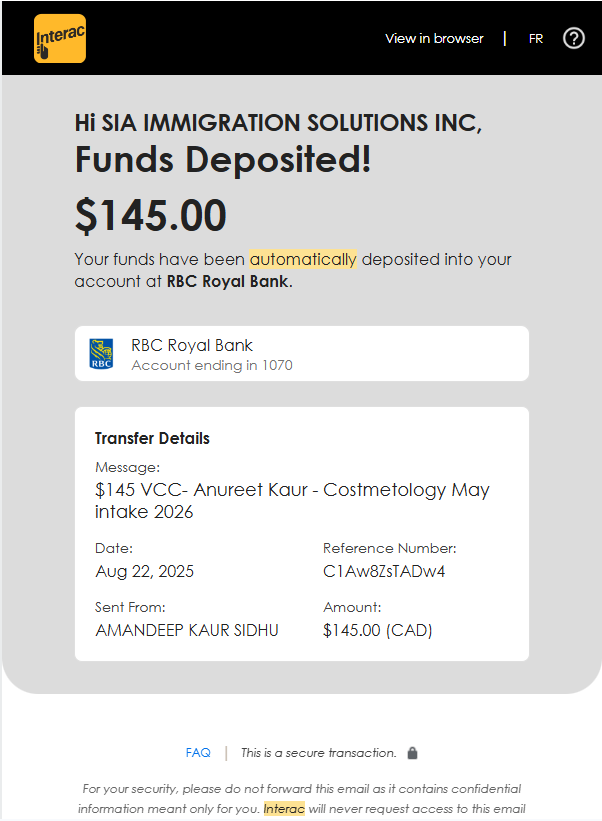Click the amount $145.00 (CAD) value

click(377, 630)
